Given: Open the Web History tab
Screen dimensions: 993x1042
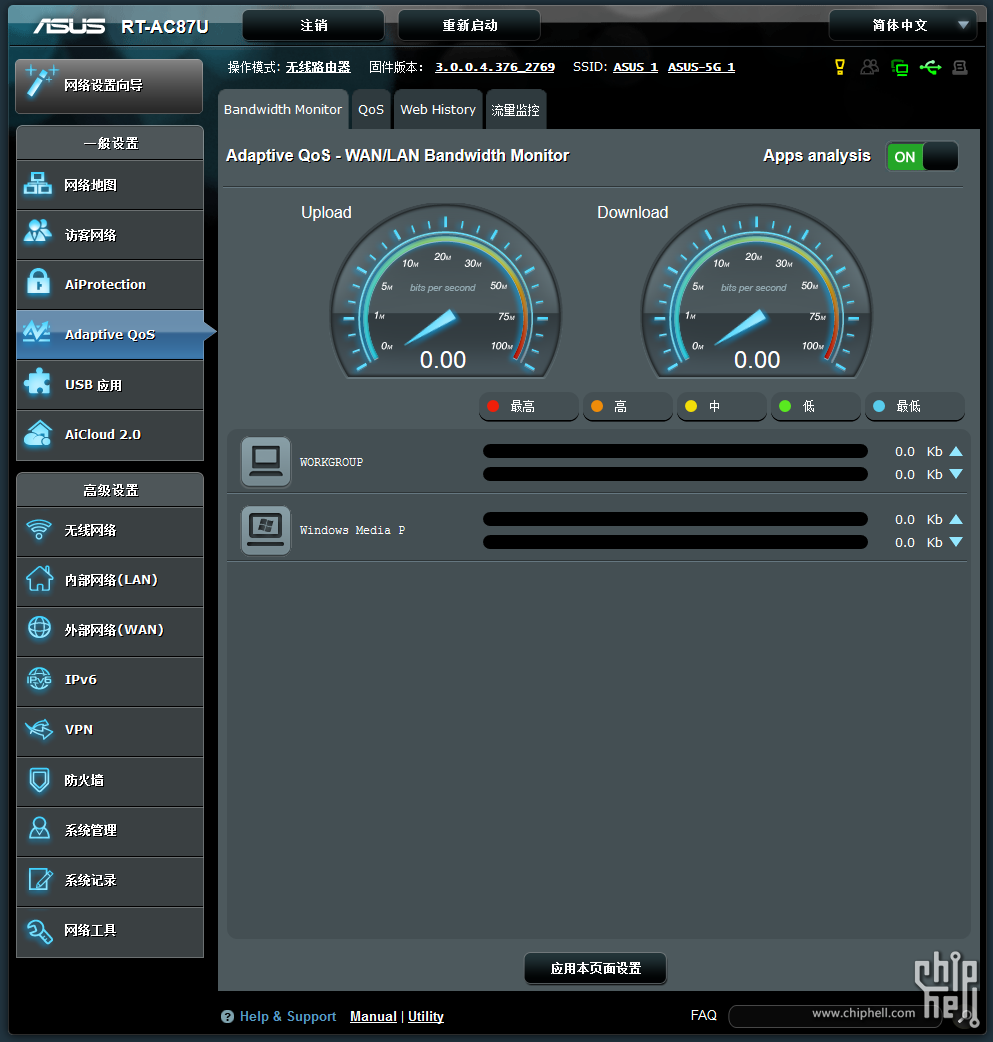Looking at the screenshot, I should click(x=438, y=110).
